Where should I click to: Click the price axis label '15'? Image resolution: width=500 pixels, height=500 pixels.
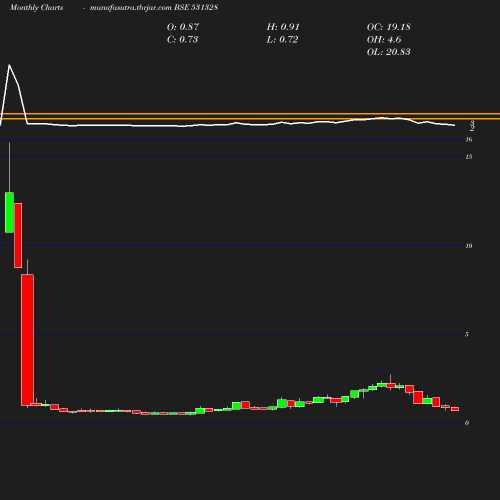pyautogui.click(x=469, y=157)
